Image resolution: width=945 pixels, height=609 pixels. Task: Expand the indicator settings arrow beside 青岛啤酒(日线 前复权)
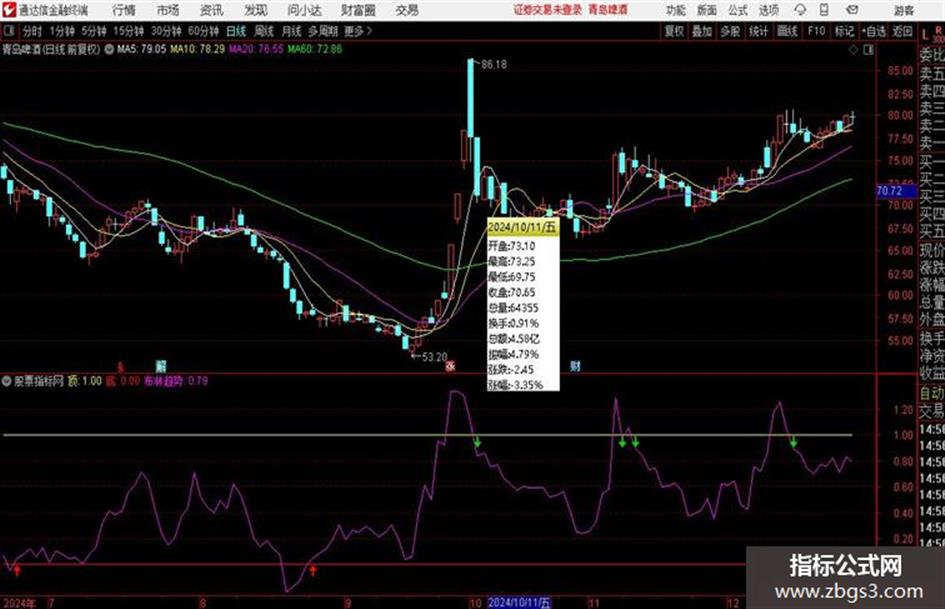pos(109,49)
